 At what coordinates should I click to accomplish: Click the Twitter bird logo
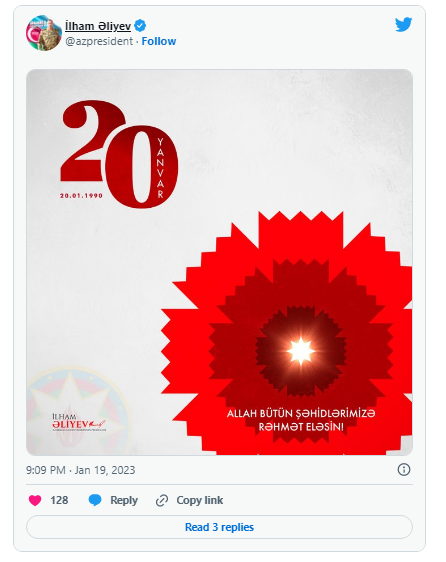[x=403, y=24]
